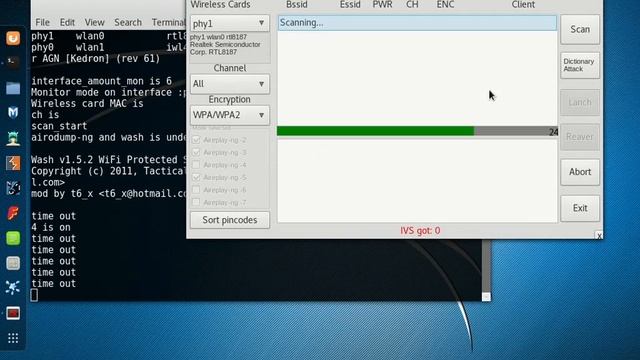This screenshot has height=360, width=640.
Task: Show the applications grid in the dock
Action: click(13, 338)
